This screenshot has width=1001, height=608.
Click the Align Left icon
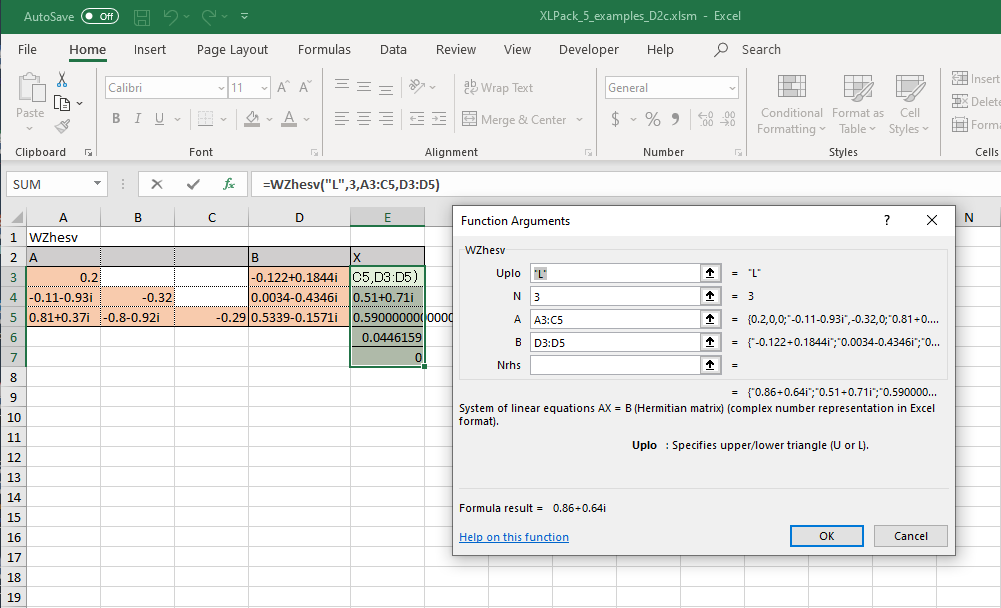[x=342, y=119]
